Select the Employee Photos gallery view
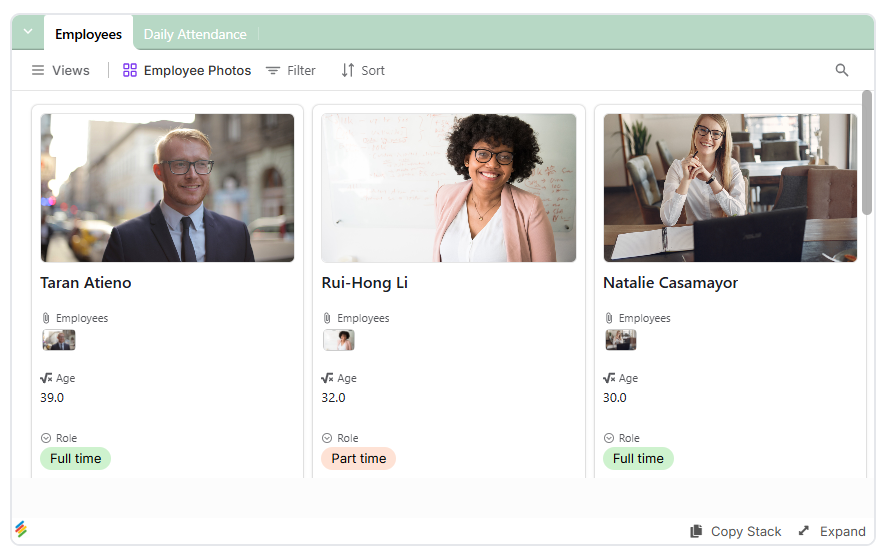The image size is (895, 558). 187,70
